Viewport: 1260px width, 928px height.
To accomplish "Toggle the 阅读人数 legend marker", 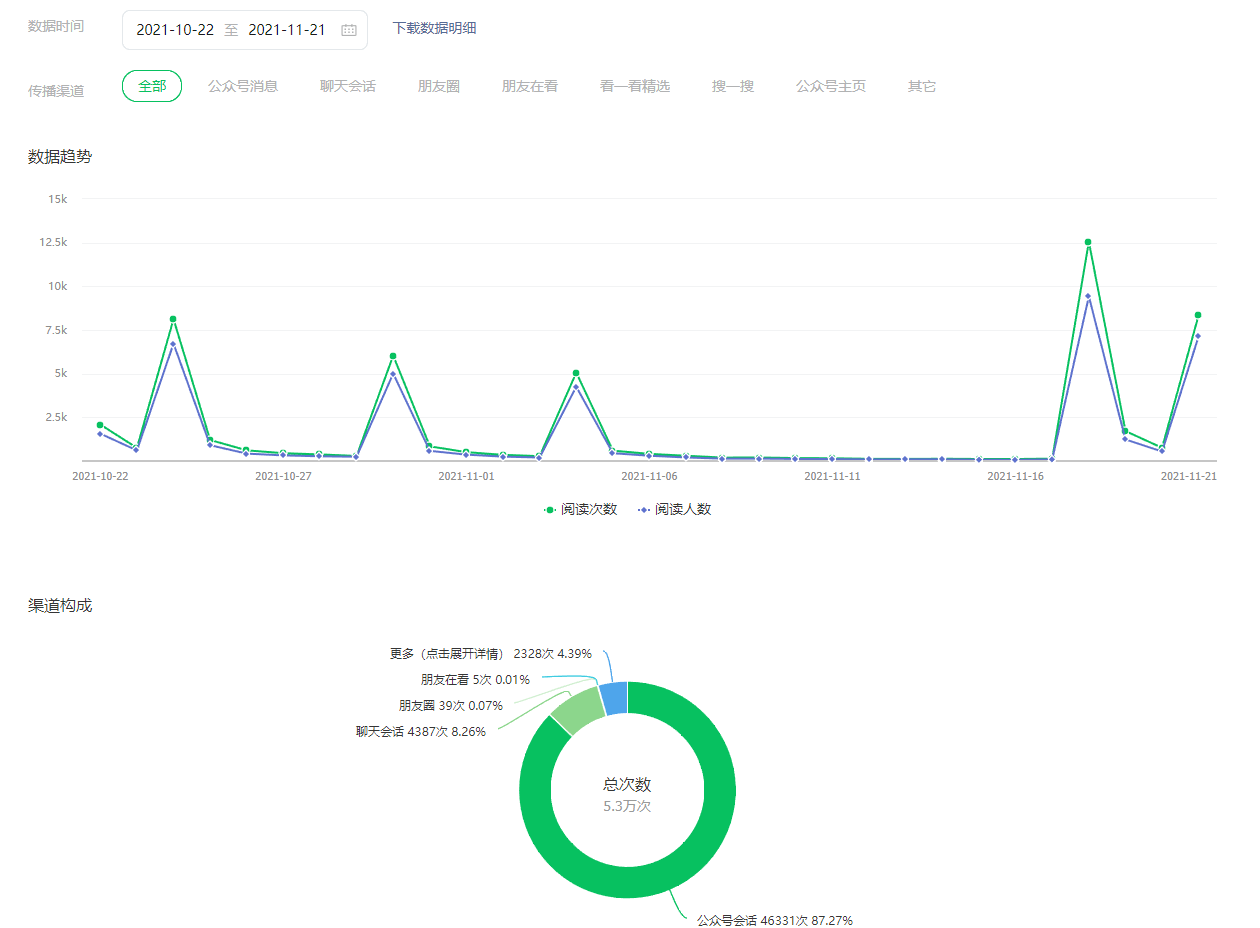I will [644, 510].
